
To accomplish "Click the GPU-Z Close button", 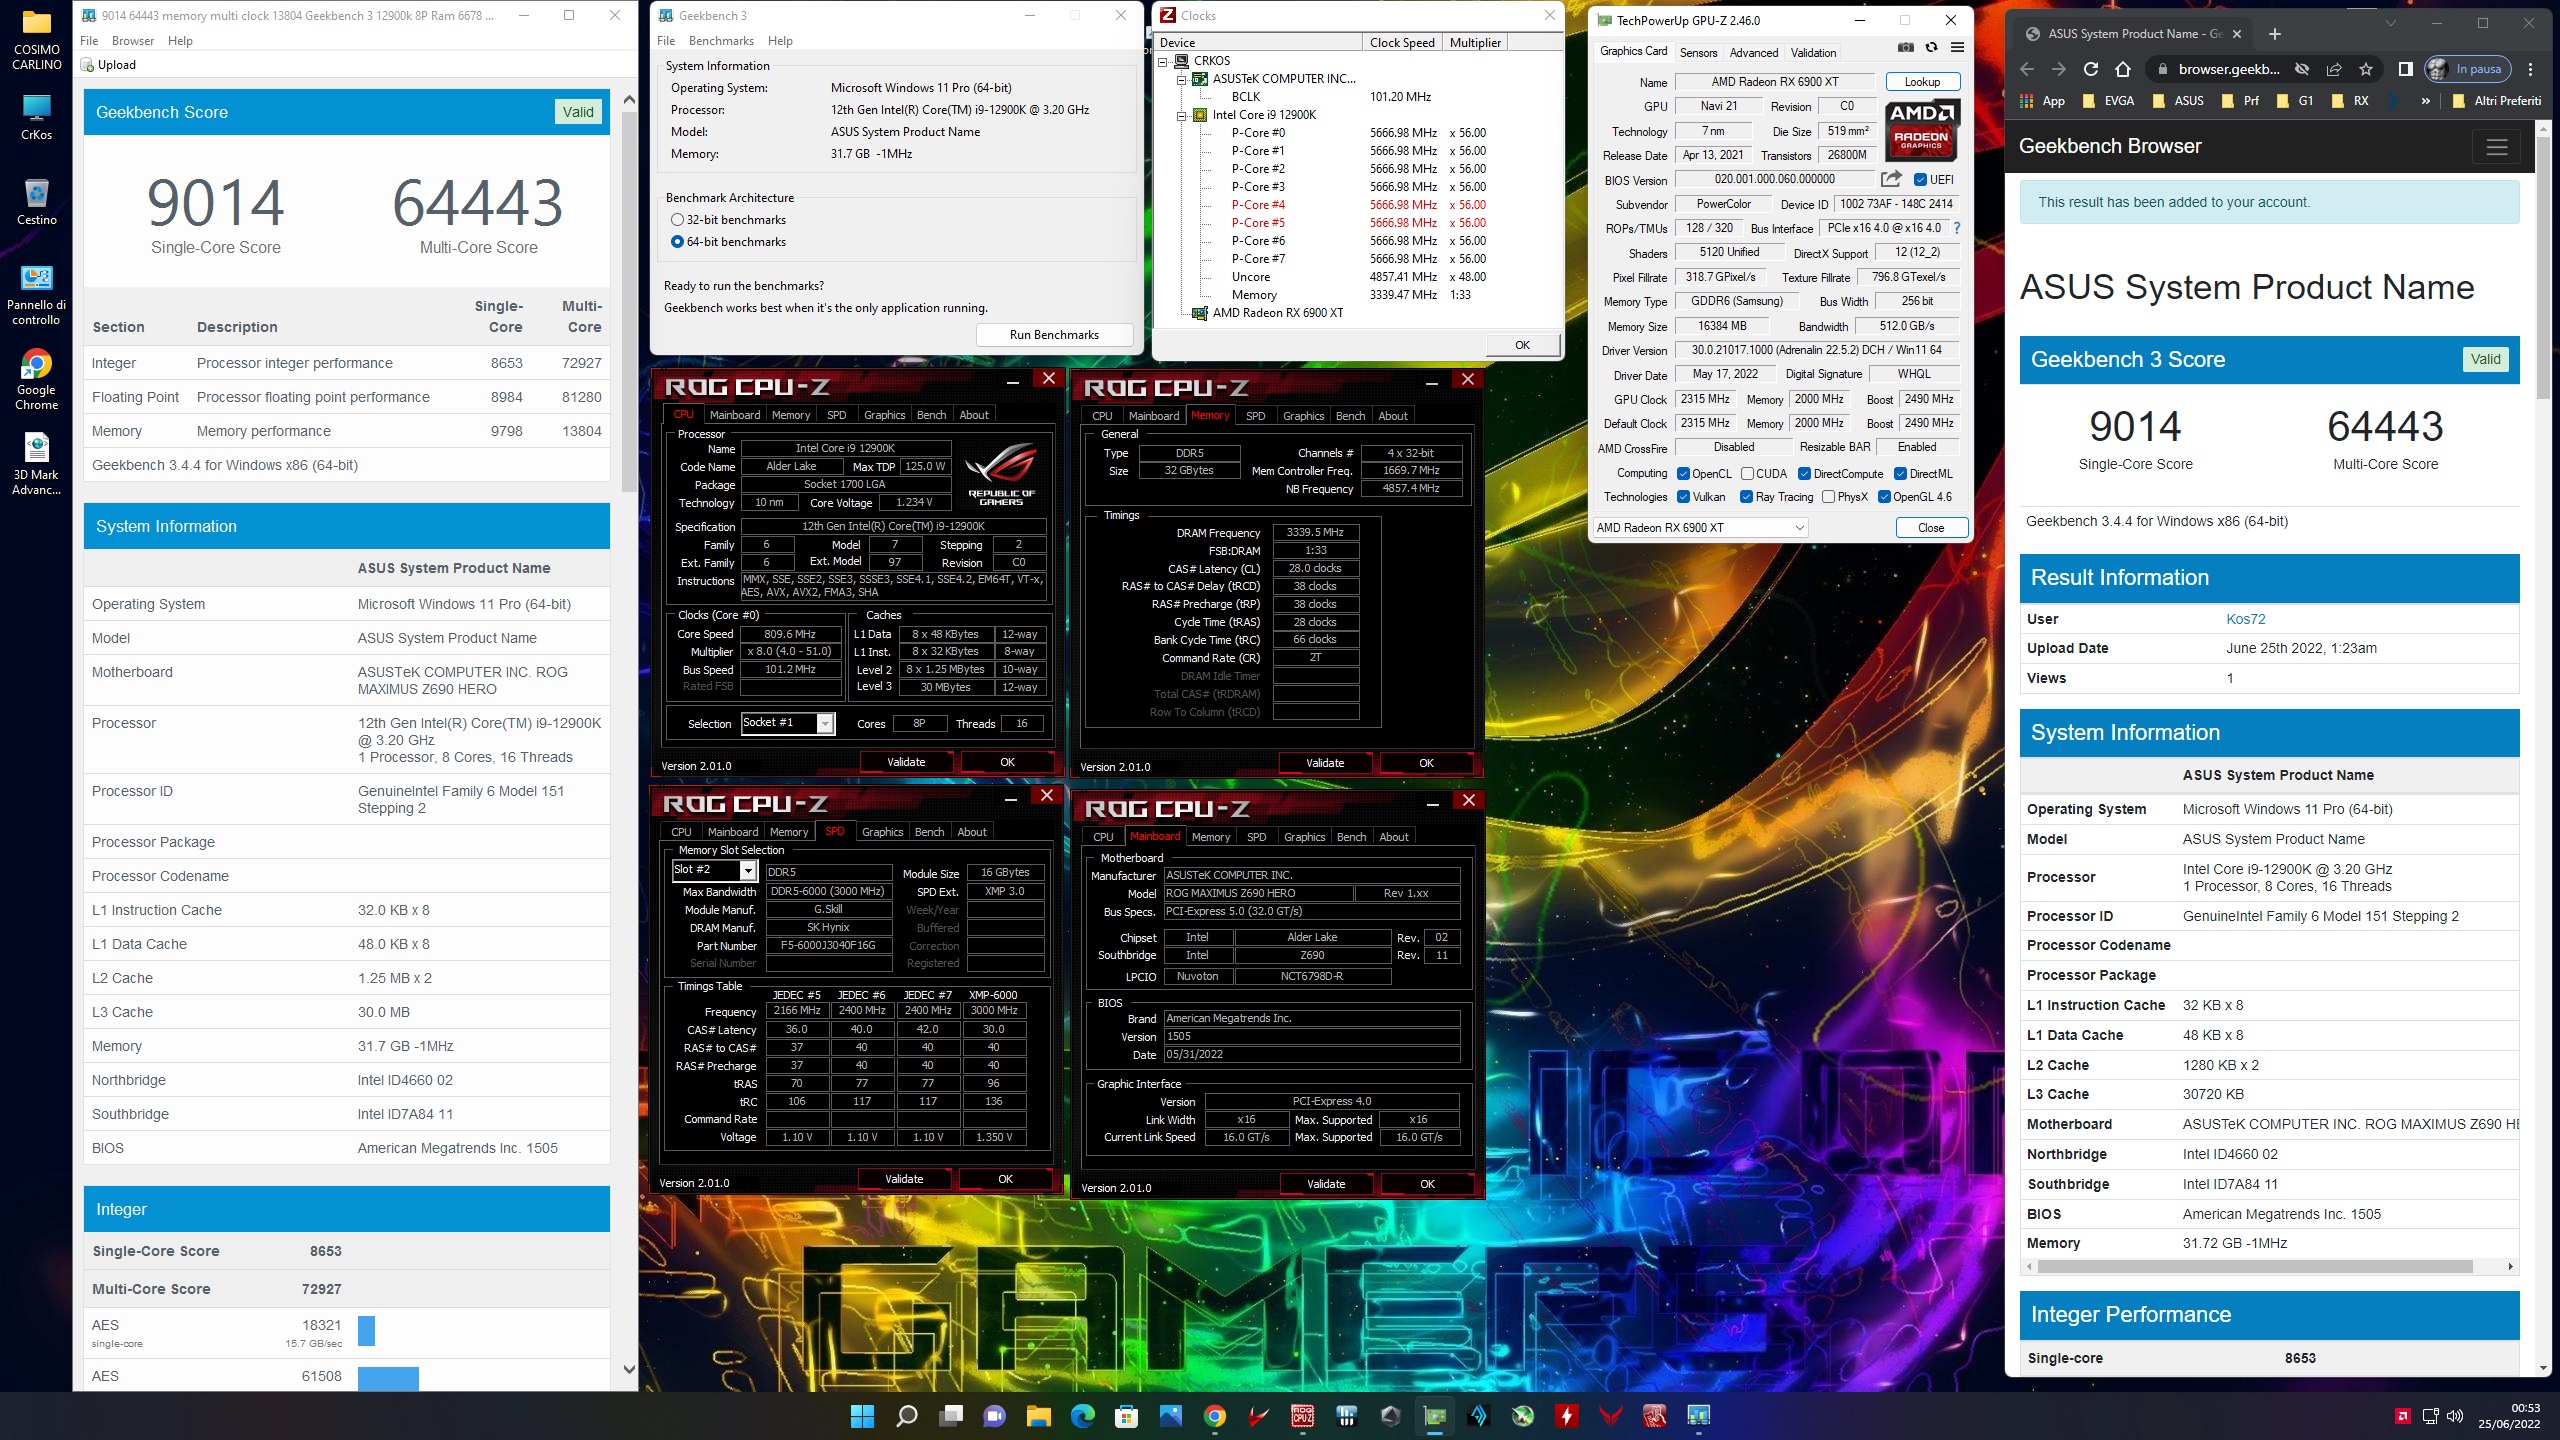I will [1931, 528].
